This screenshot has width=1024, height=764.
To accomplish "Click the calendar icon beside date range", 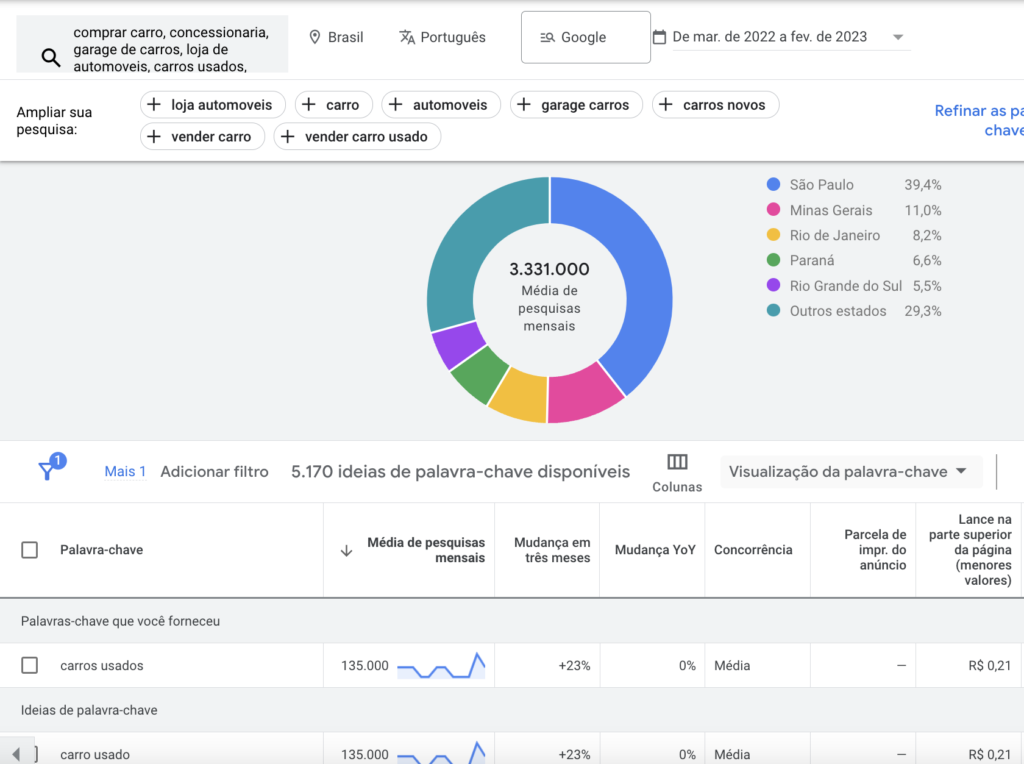I will (x=659, y=37).
